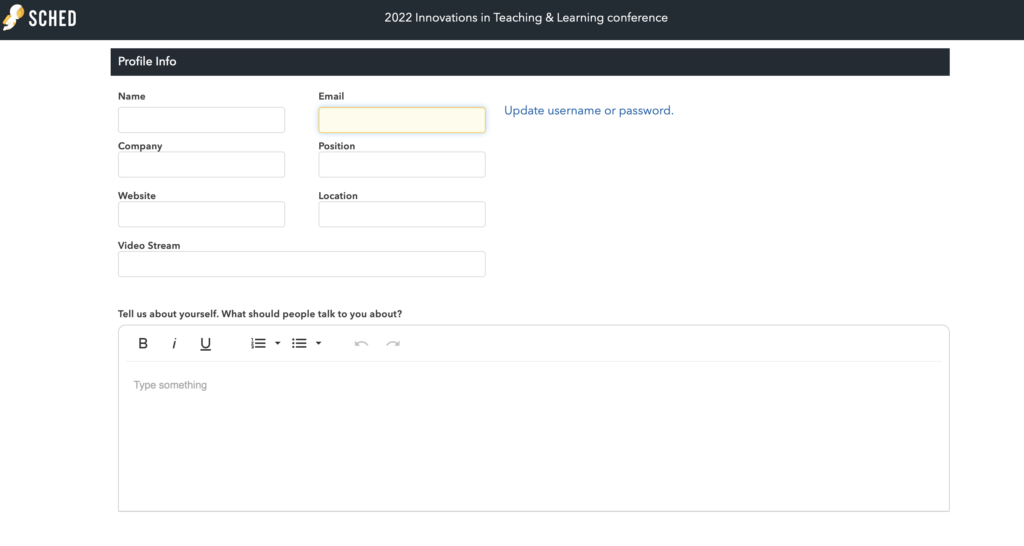Expand numbered list style dropdown arrow
The image size is (1024, 546).
[x=278, y=344]
